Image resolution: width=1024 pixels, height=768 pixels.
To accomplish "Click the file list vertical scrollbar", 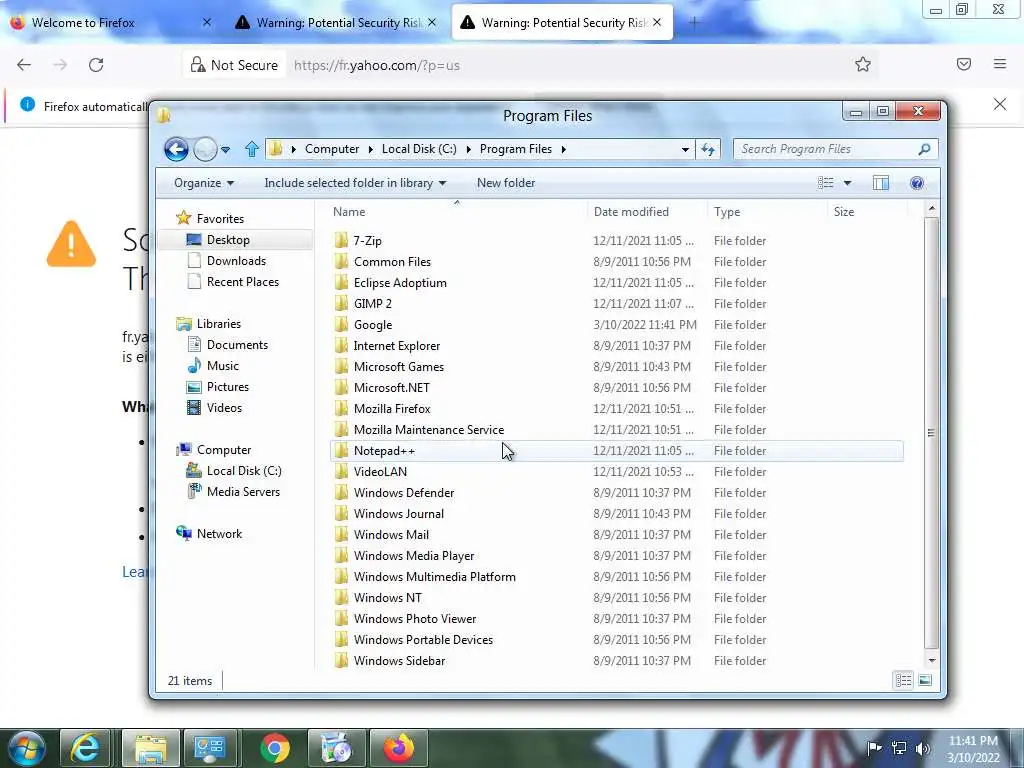I will (932, 433).
